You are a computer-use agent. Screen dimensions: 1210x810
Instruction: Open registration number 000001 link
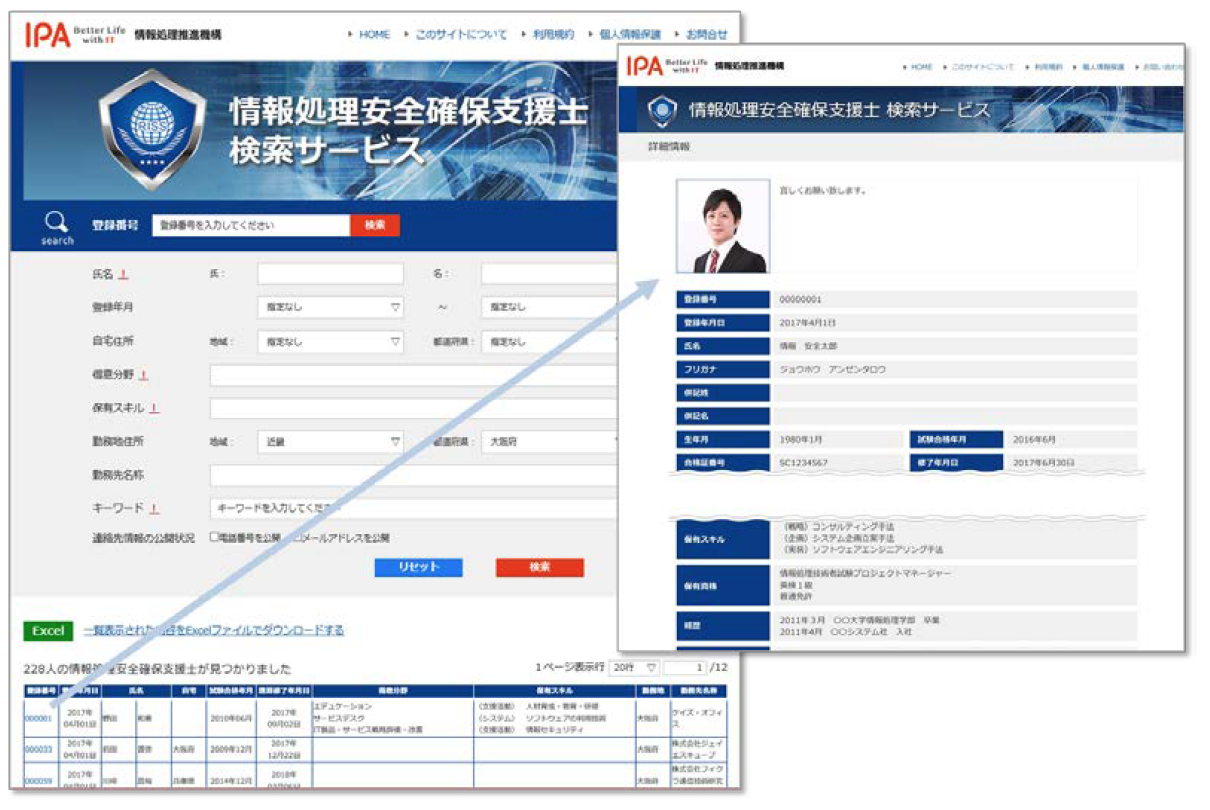pos(38,718)
